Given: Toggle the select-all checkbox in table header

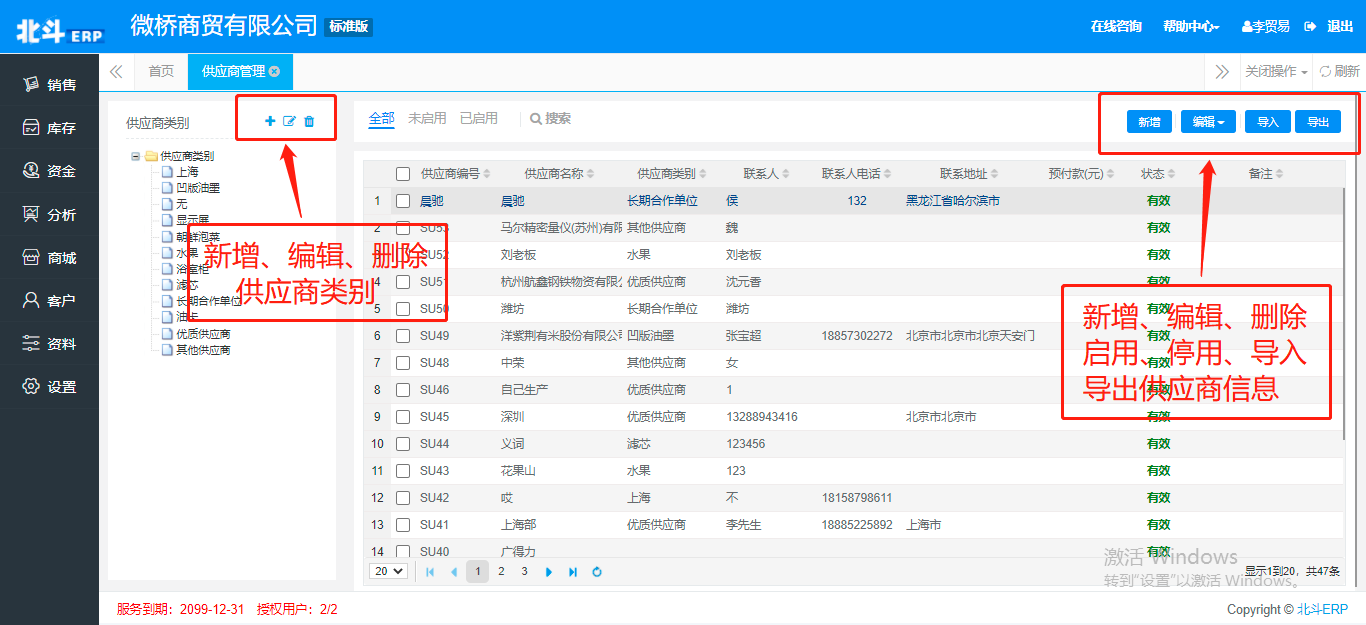Looking at the screenshot, I should coord(403,174).
